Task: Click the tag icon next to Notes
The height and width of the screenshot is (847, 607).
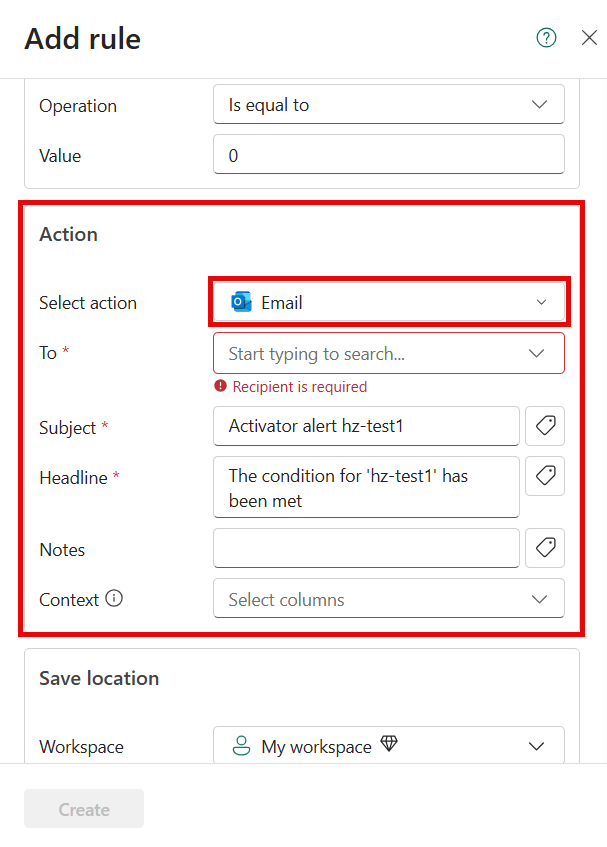Action: tap(545, 548)
